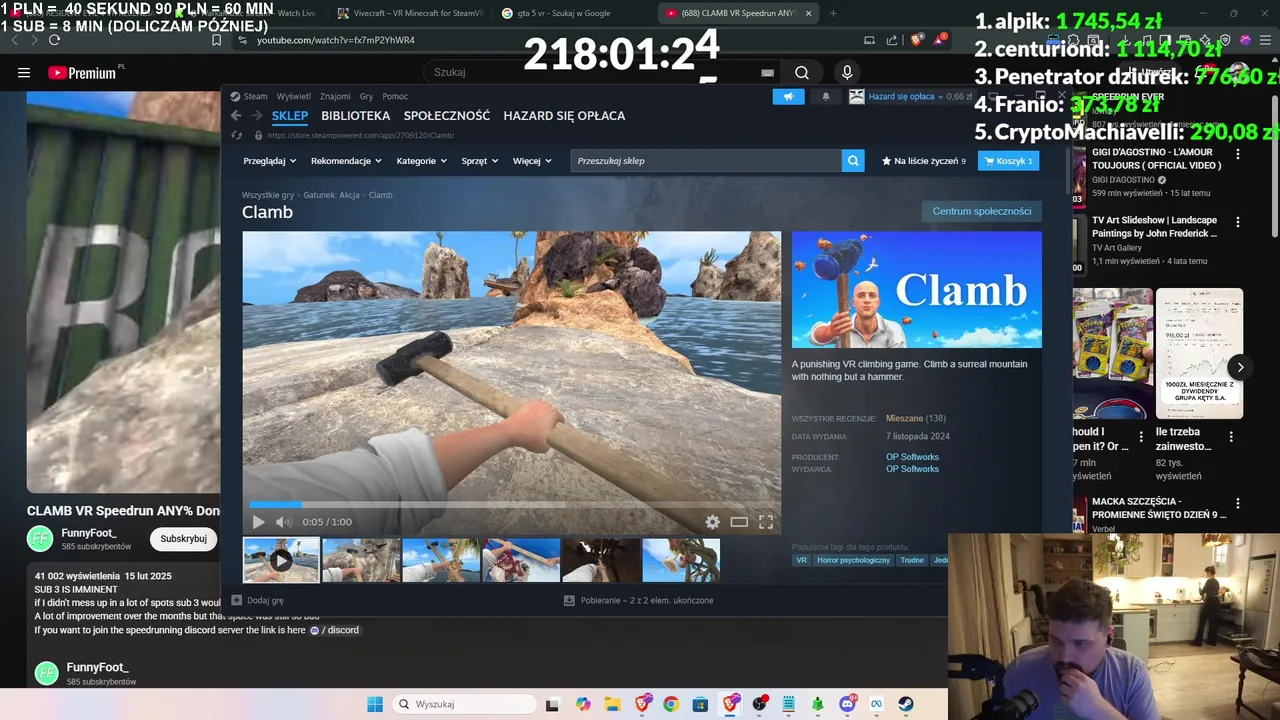Open Hazard się opłaca account dropdown
The height and width of the screenshot is (720, 1280).
[906, 96]
